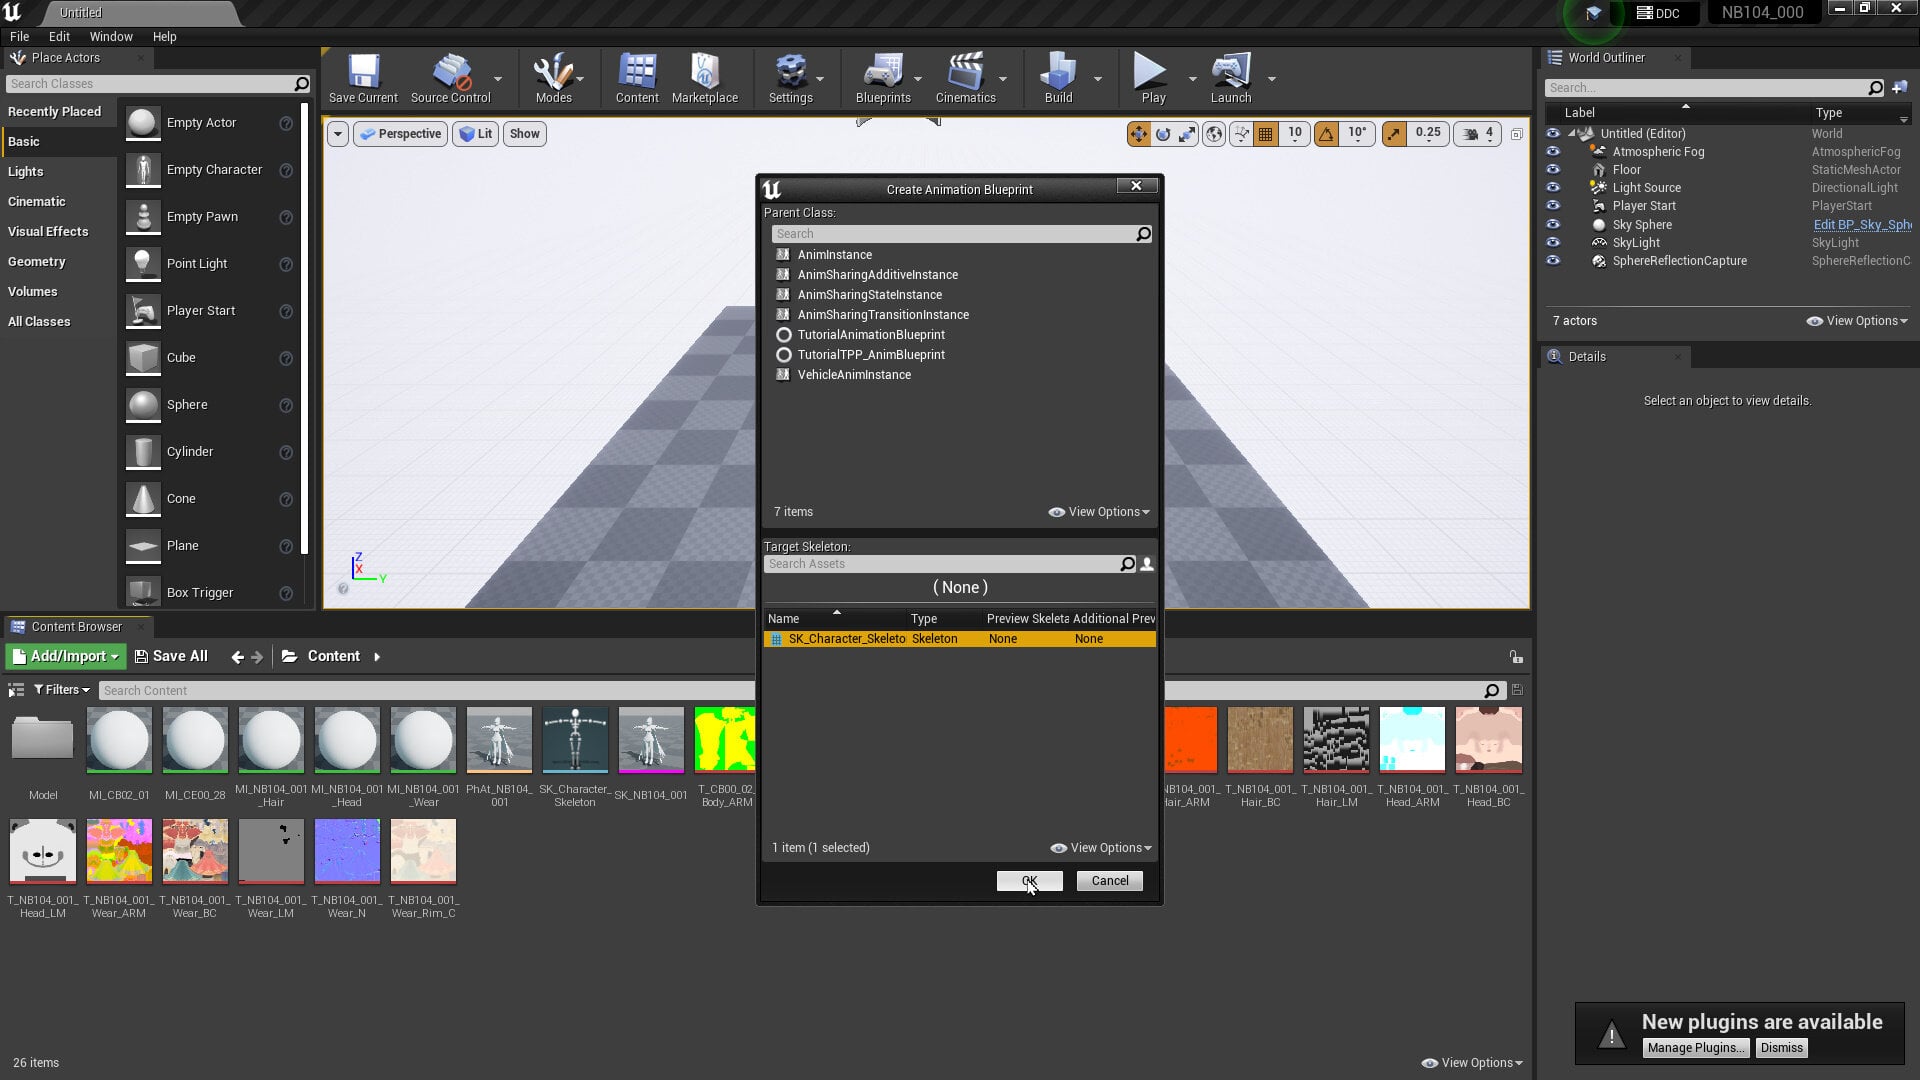Toggle visibility of Light Source
The width and height of the screenshot is (1920, 1080).
[1553, 188]
